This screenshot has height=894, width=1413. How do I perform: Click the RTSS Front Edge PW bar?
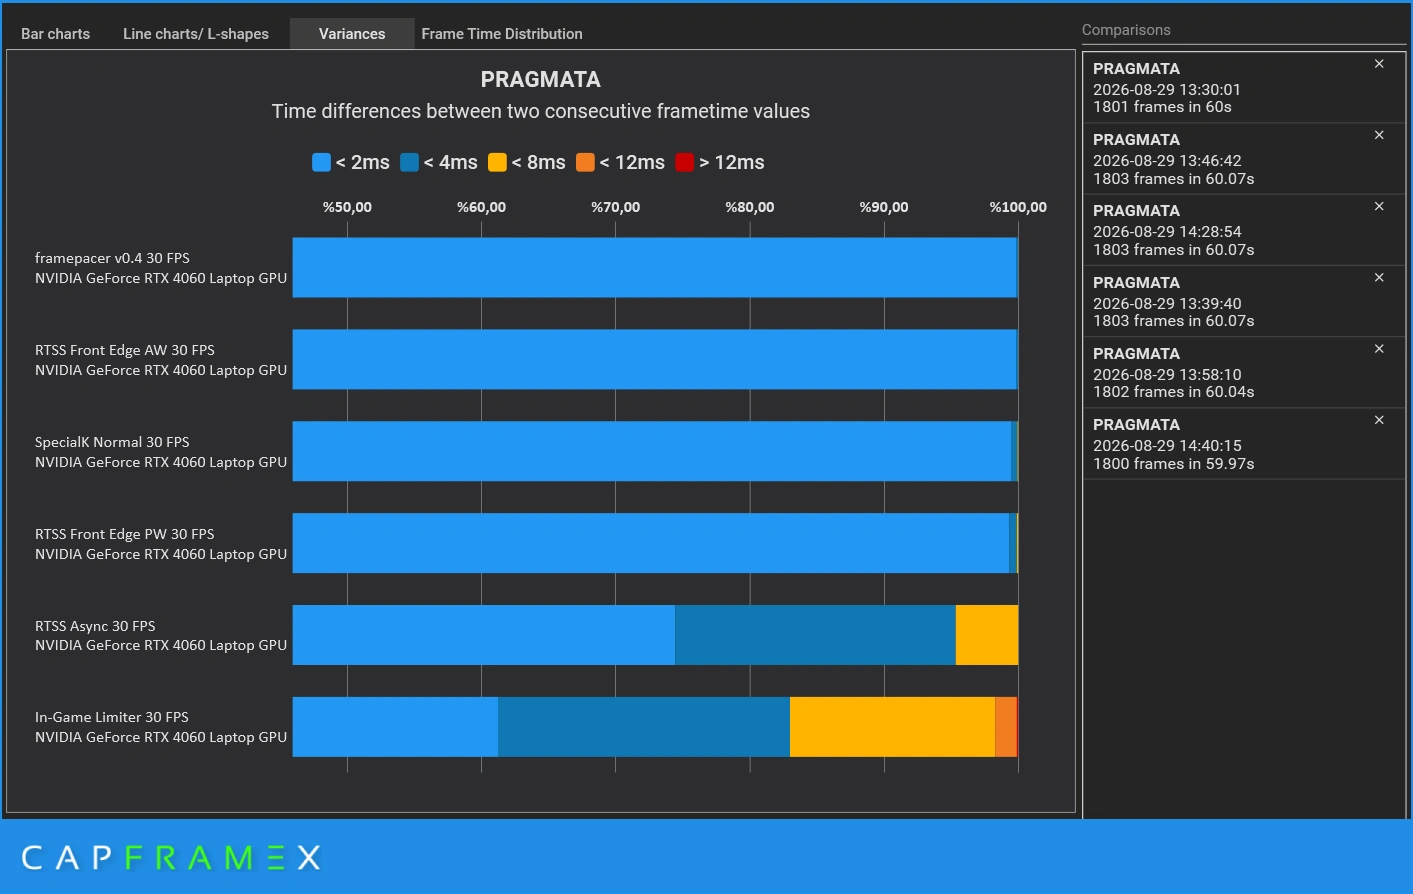(655, 543)
